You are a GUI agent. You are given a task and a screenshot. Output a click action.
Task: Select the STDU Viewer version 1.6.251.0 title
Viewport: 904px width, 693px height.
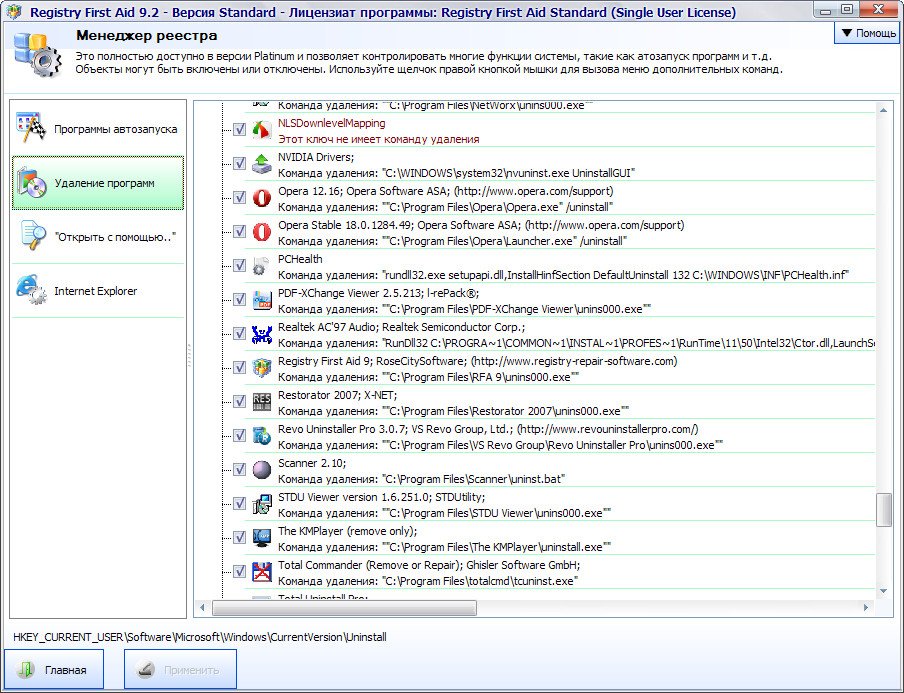point(382,497)
